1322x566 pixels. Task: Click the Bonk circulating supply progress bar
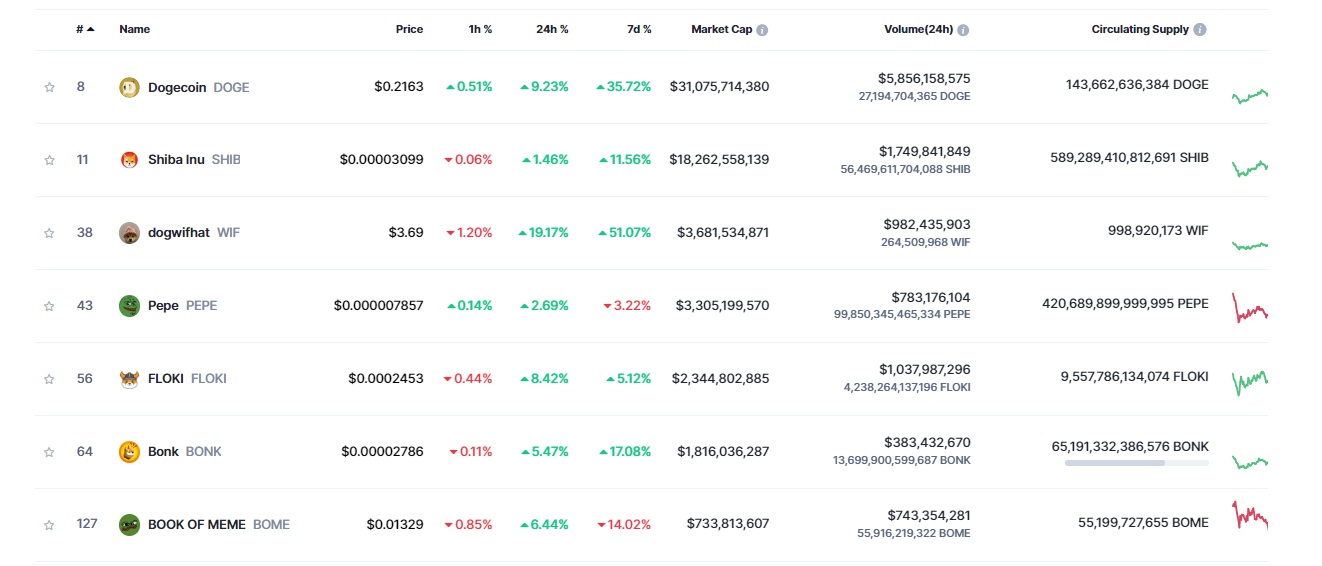1137,463
